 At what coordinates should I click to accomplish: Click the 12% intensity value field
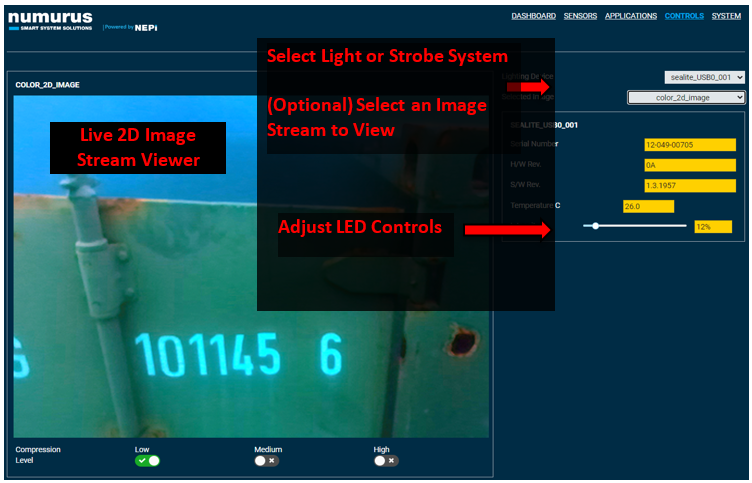(713, 227)
